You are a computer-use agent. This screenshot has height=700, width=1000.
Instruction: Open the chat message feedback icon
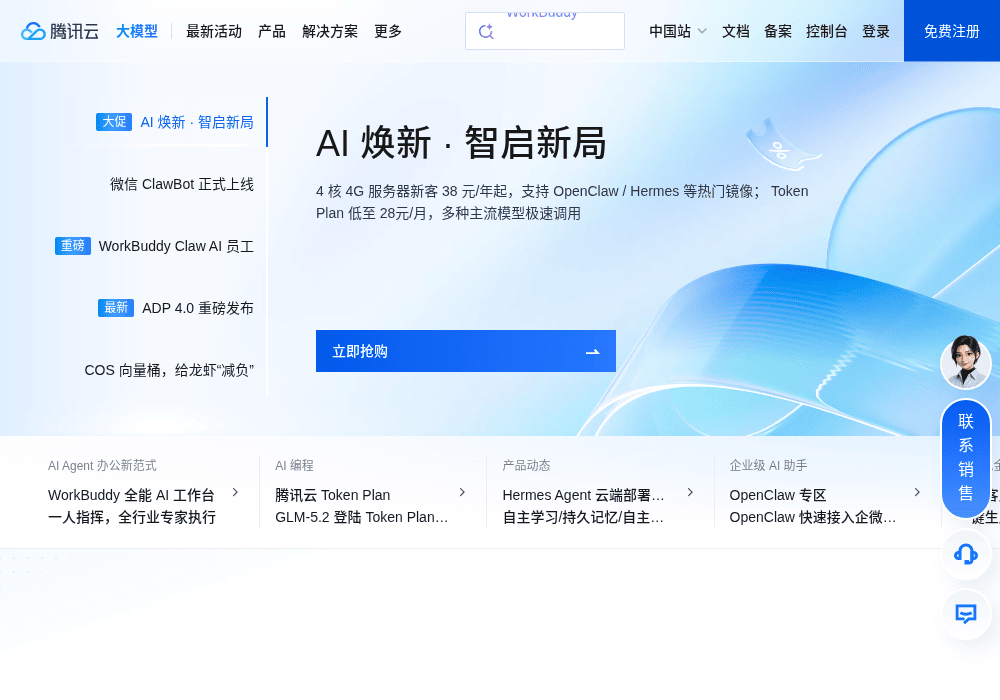[966, 614]
